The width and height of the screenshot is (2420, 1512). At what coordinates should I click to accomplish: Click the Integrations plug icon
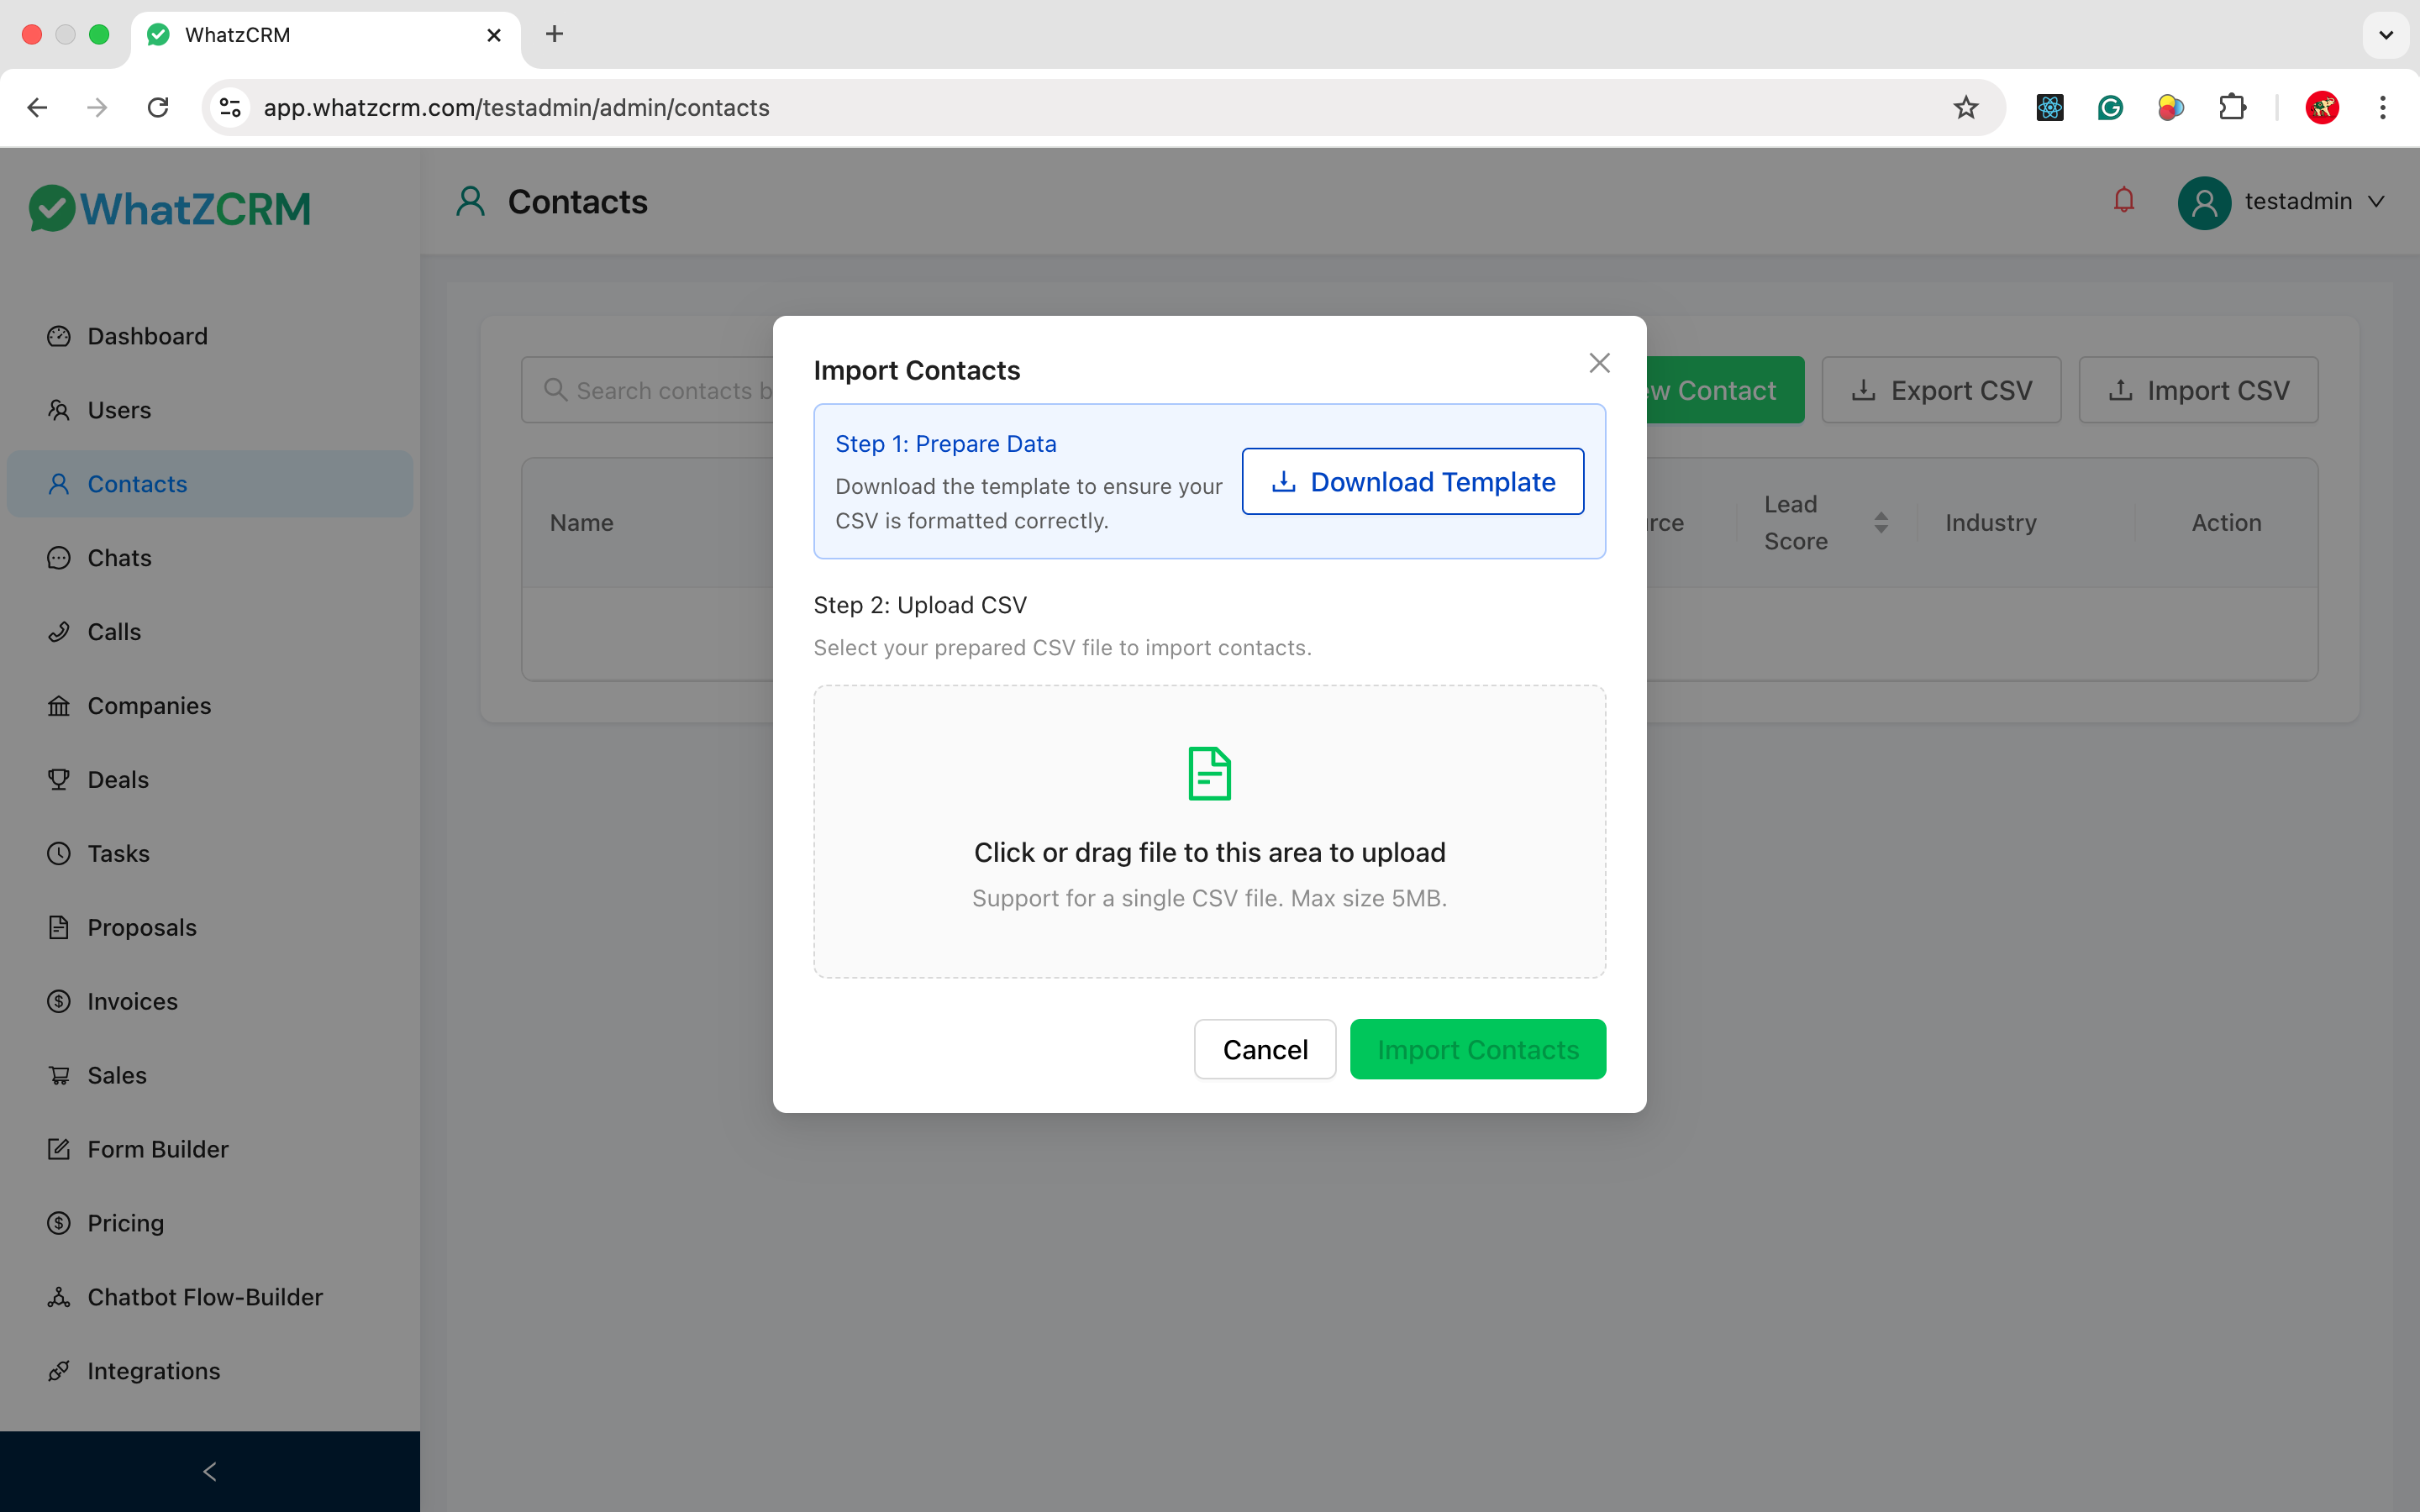pyautogui.click(x=58, y=1371)
